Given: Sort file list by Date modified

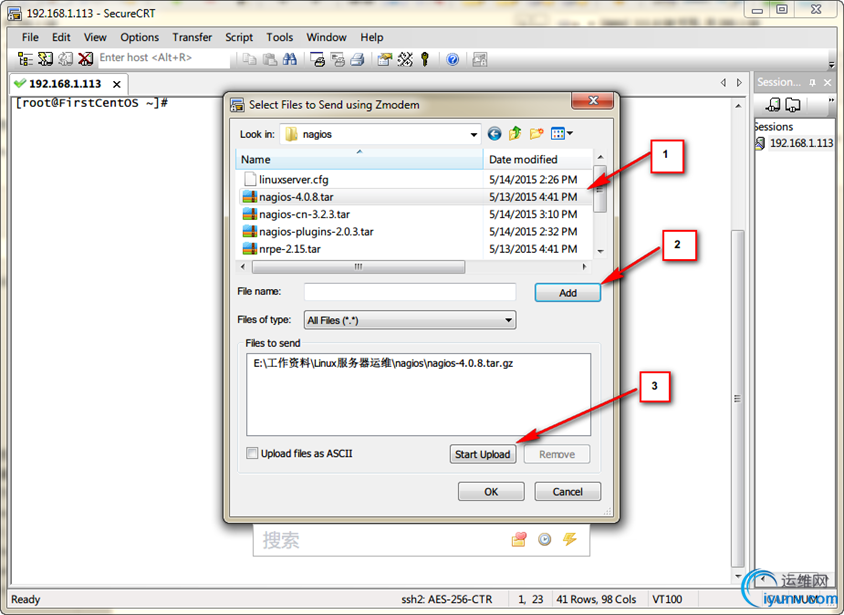Looking at the screenshot, I should pos(538,159).
